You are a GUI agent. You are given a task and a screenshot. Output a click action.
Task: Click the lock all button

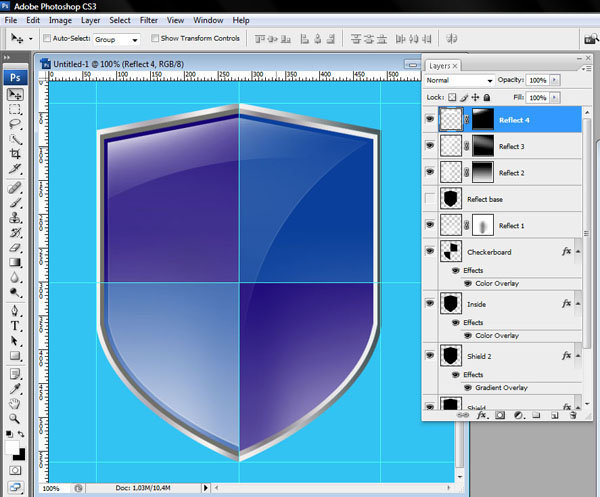(487, 98)
